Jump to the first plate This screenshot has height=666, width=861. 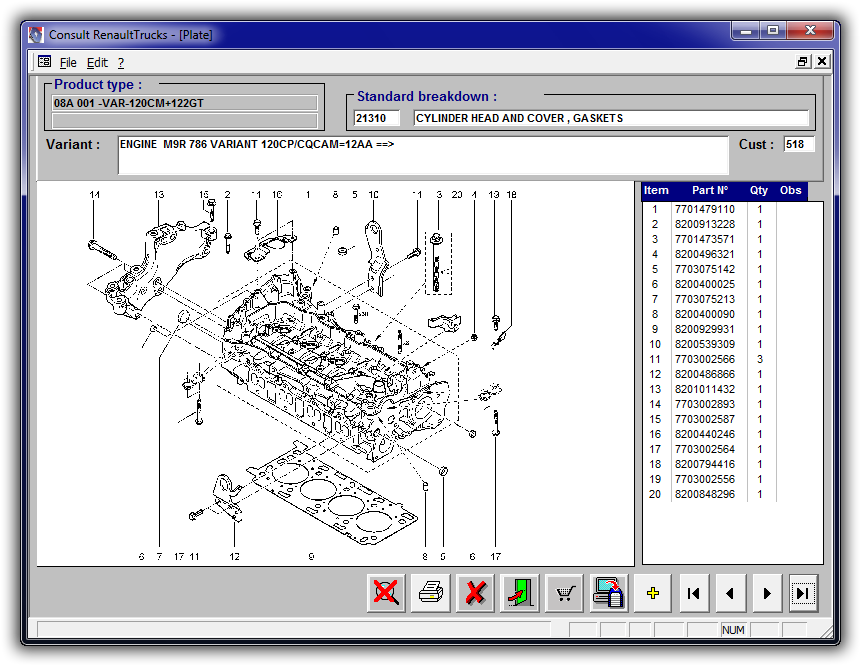694,593
